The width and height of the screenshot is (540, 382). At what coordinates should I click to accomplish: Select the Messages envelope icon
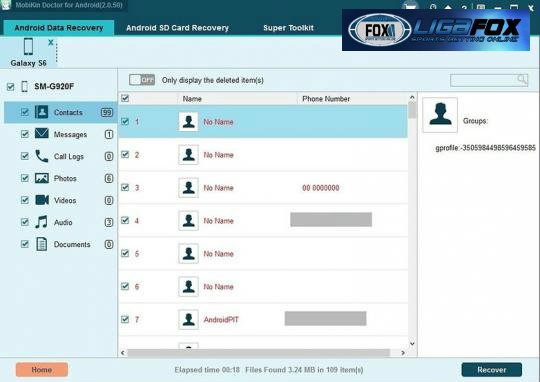(42, 134)
